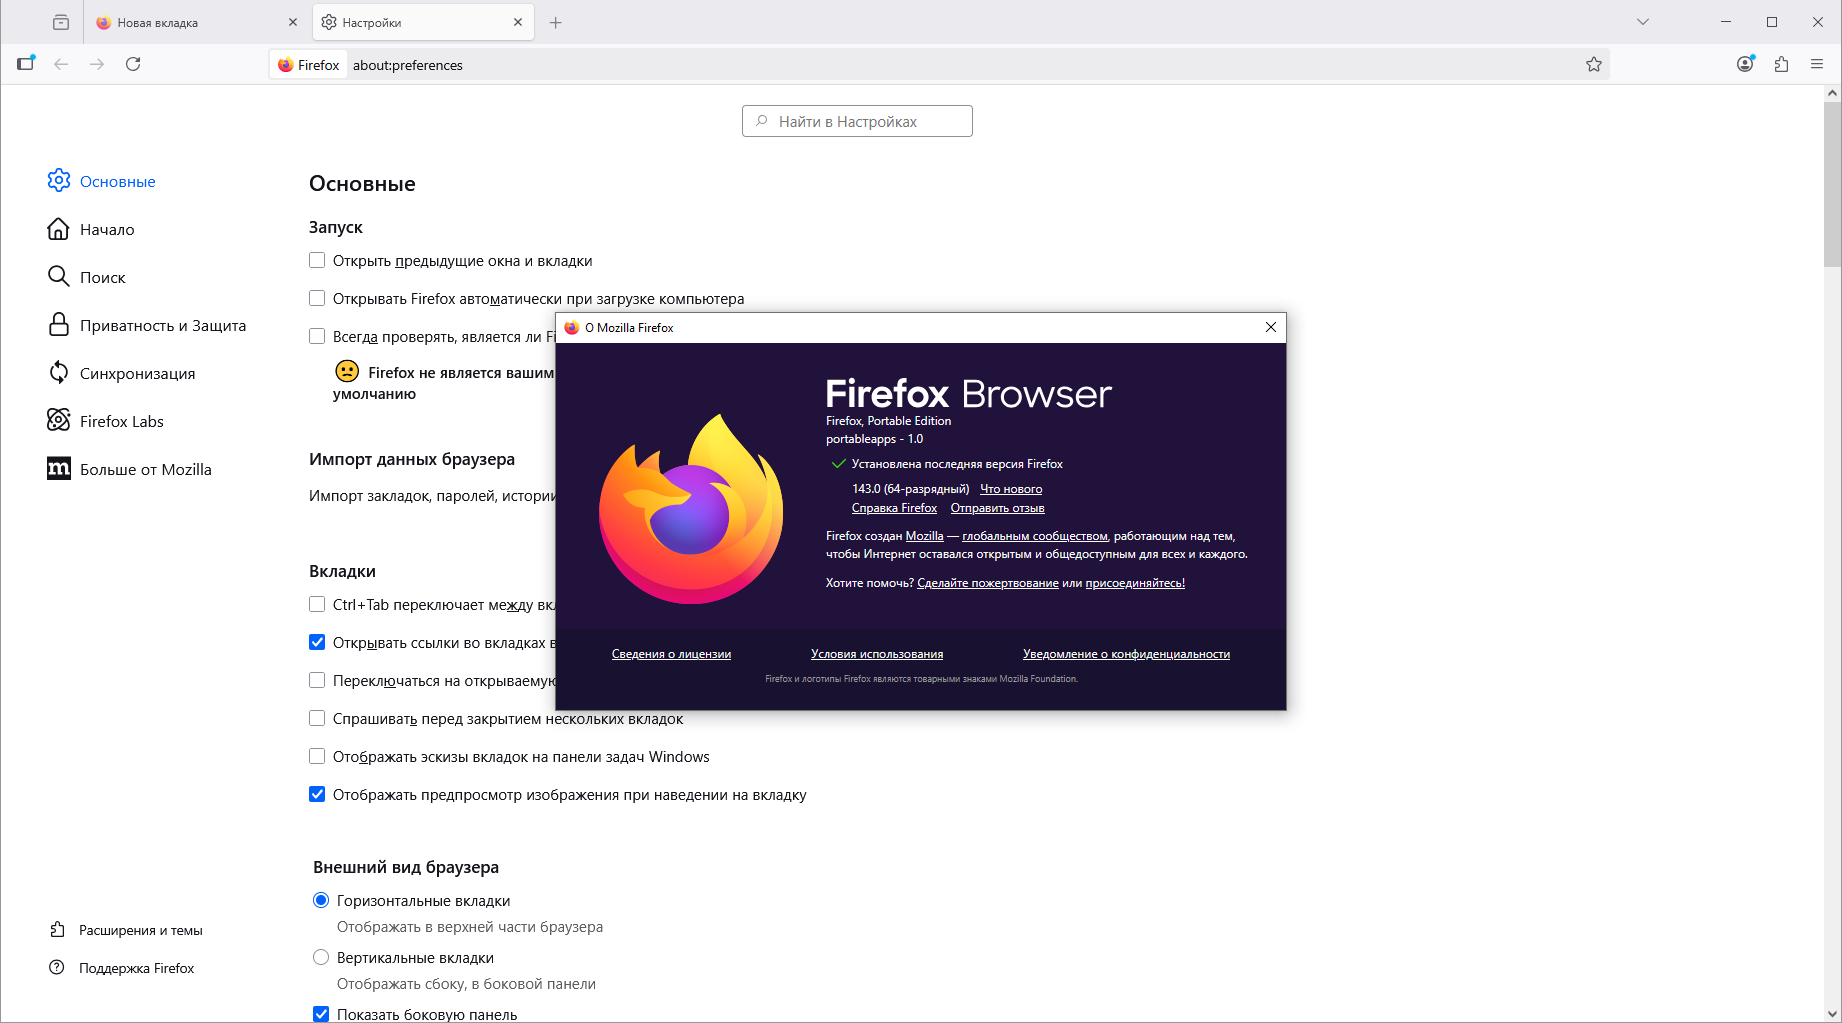Enable Спрашивать перед закрытием нескольких вкладок
This screenshot has width=1842, height=1023.
pyautogui.click(x=317, y=718)
